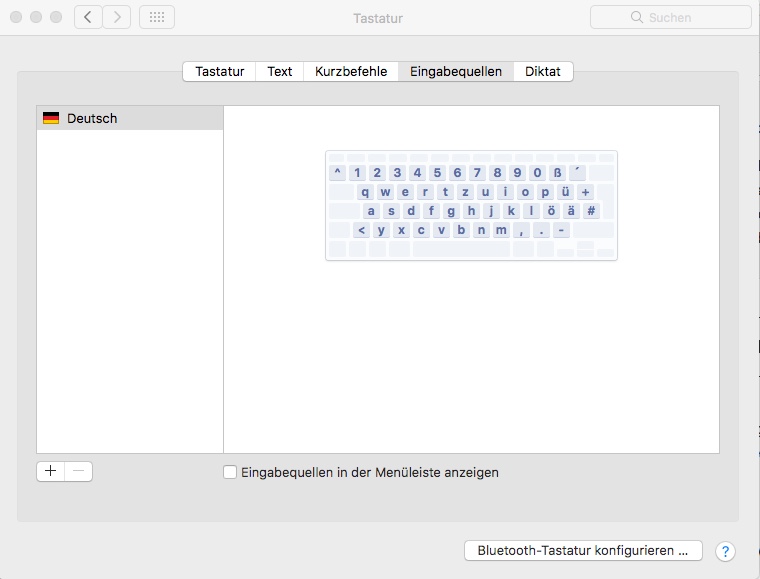Go forward using the right arrow button
The height and width of the screenshot is (579, 760).
pyautogui.click(x=117, y=17)
